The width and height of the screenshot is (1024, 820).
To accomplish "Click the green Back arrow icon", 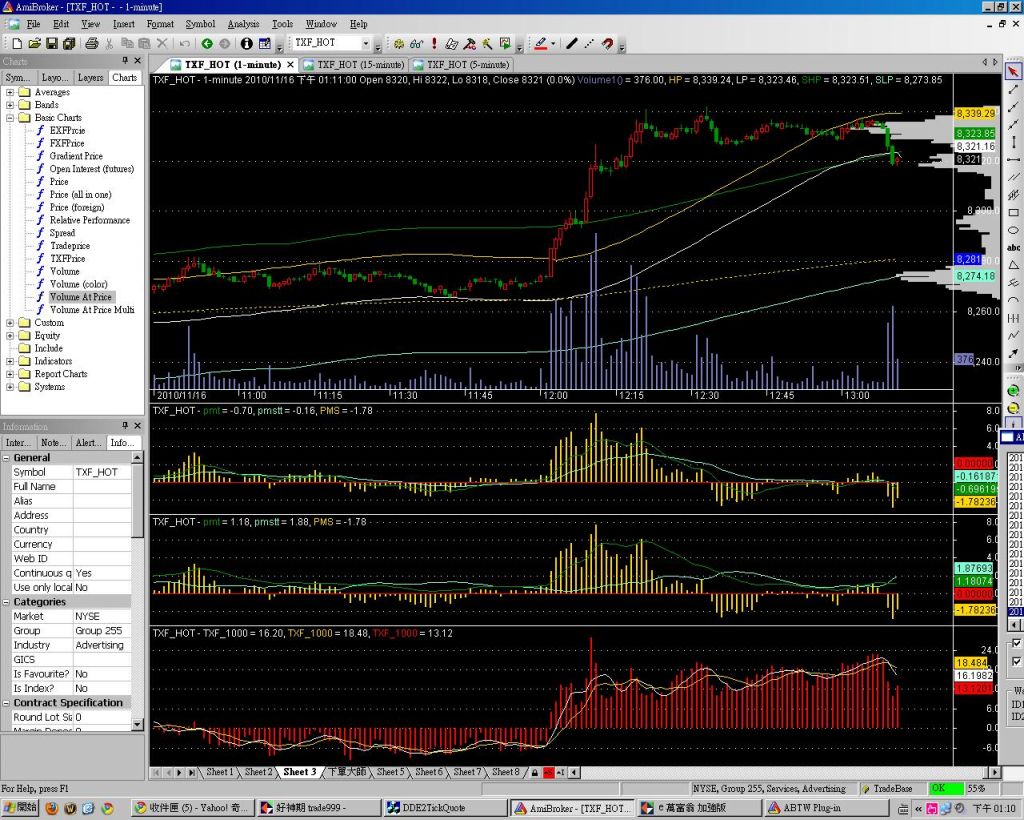I will click(x=207, y=43).
